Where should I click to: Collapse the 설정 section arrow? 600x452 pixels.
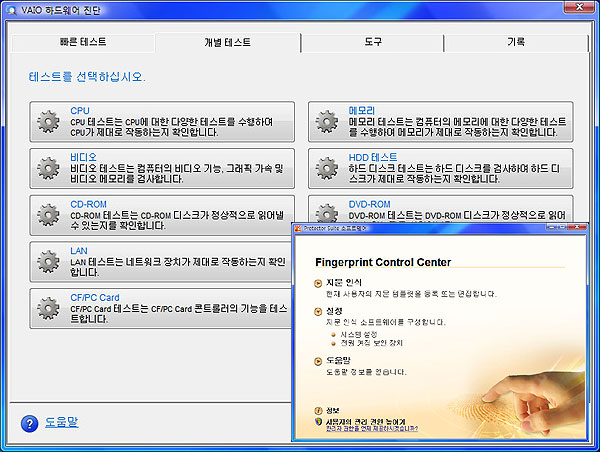pyautogui.click(x=318, y=312)
